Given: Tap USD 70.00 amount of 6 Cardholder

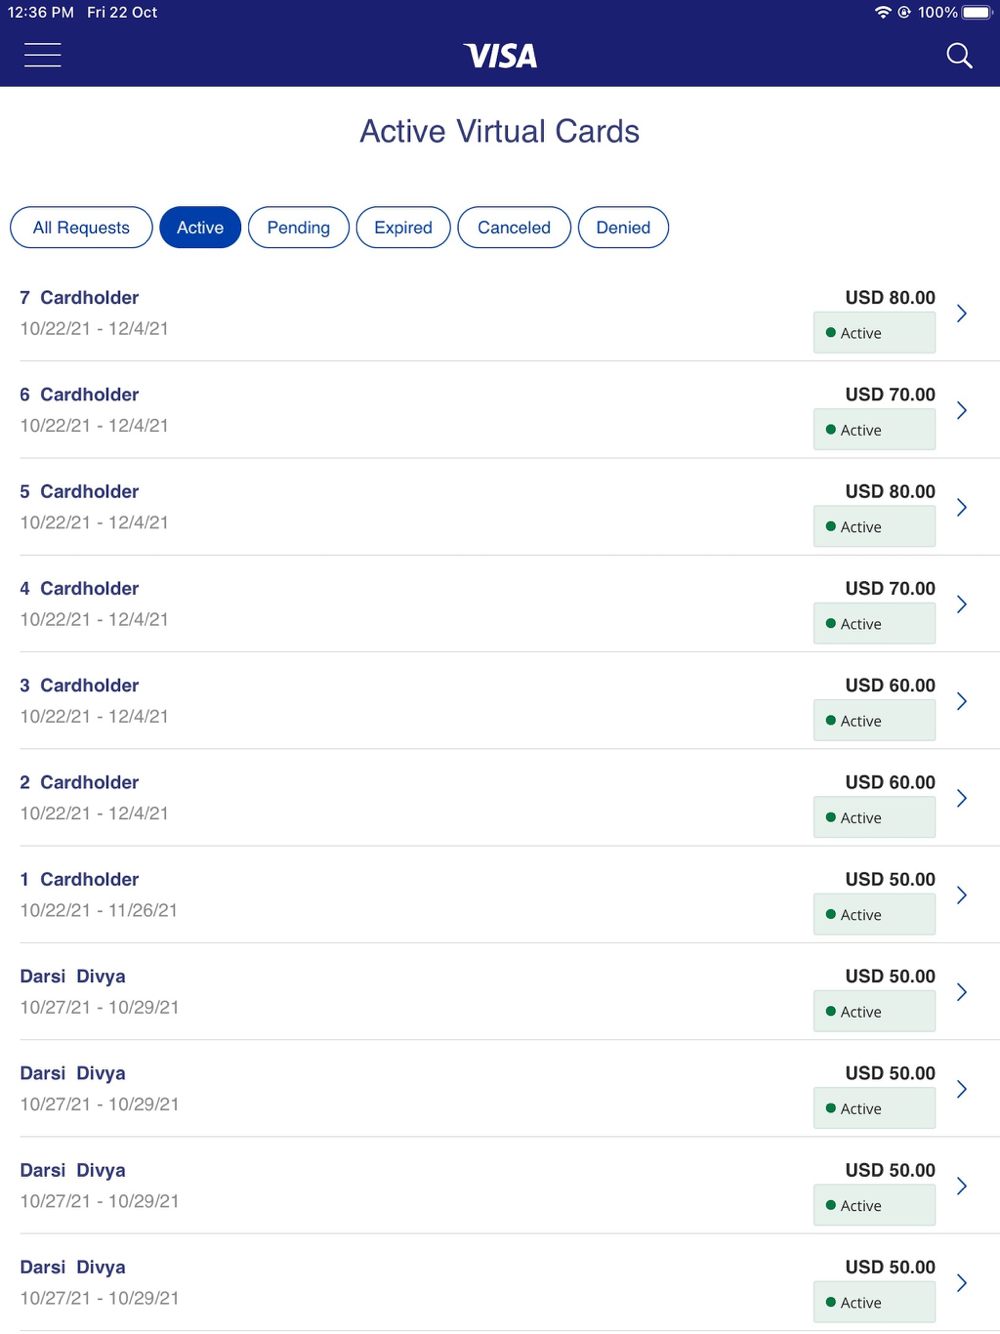Looking at the screenshot, I should click(890, 394).
